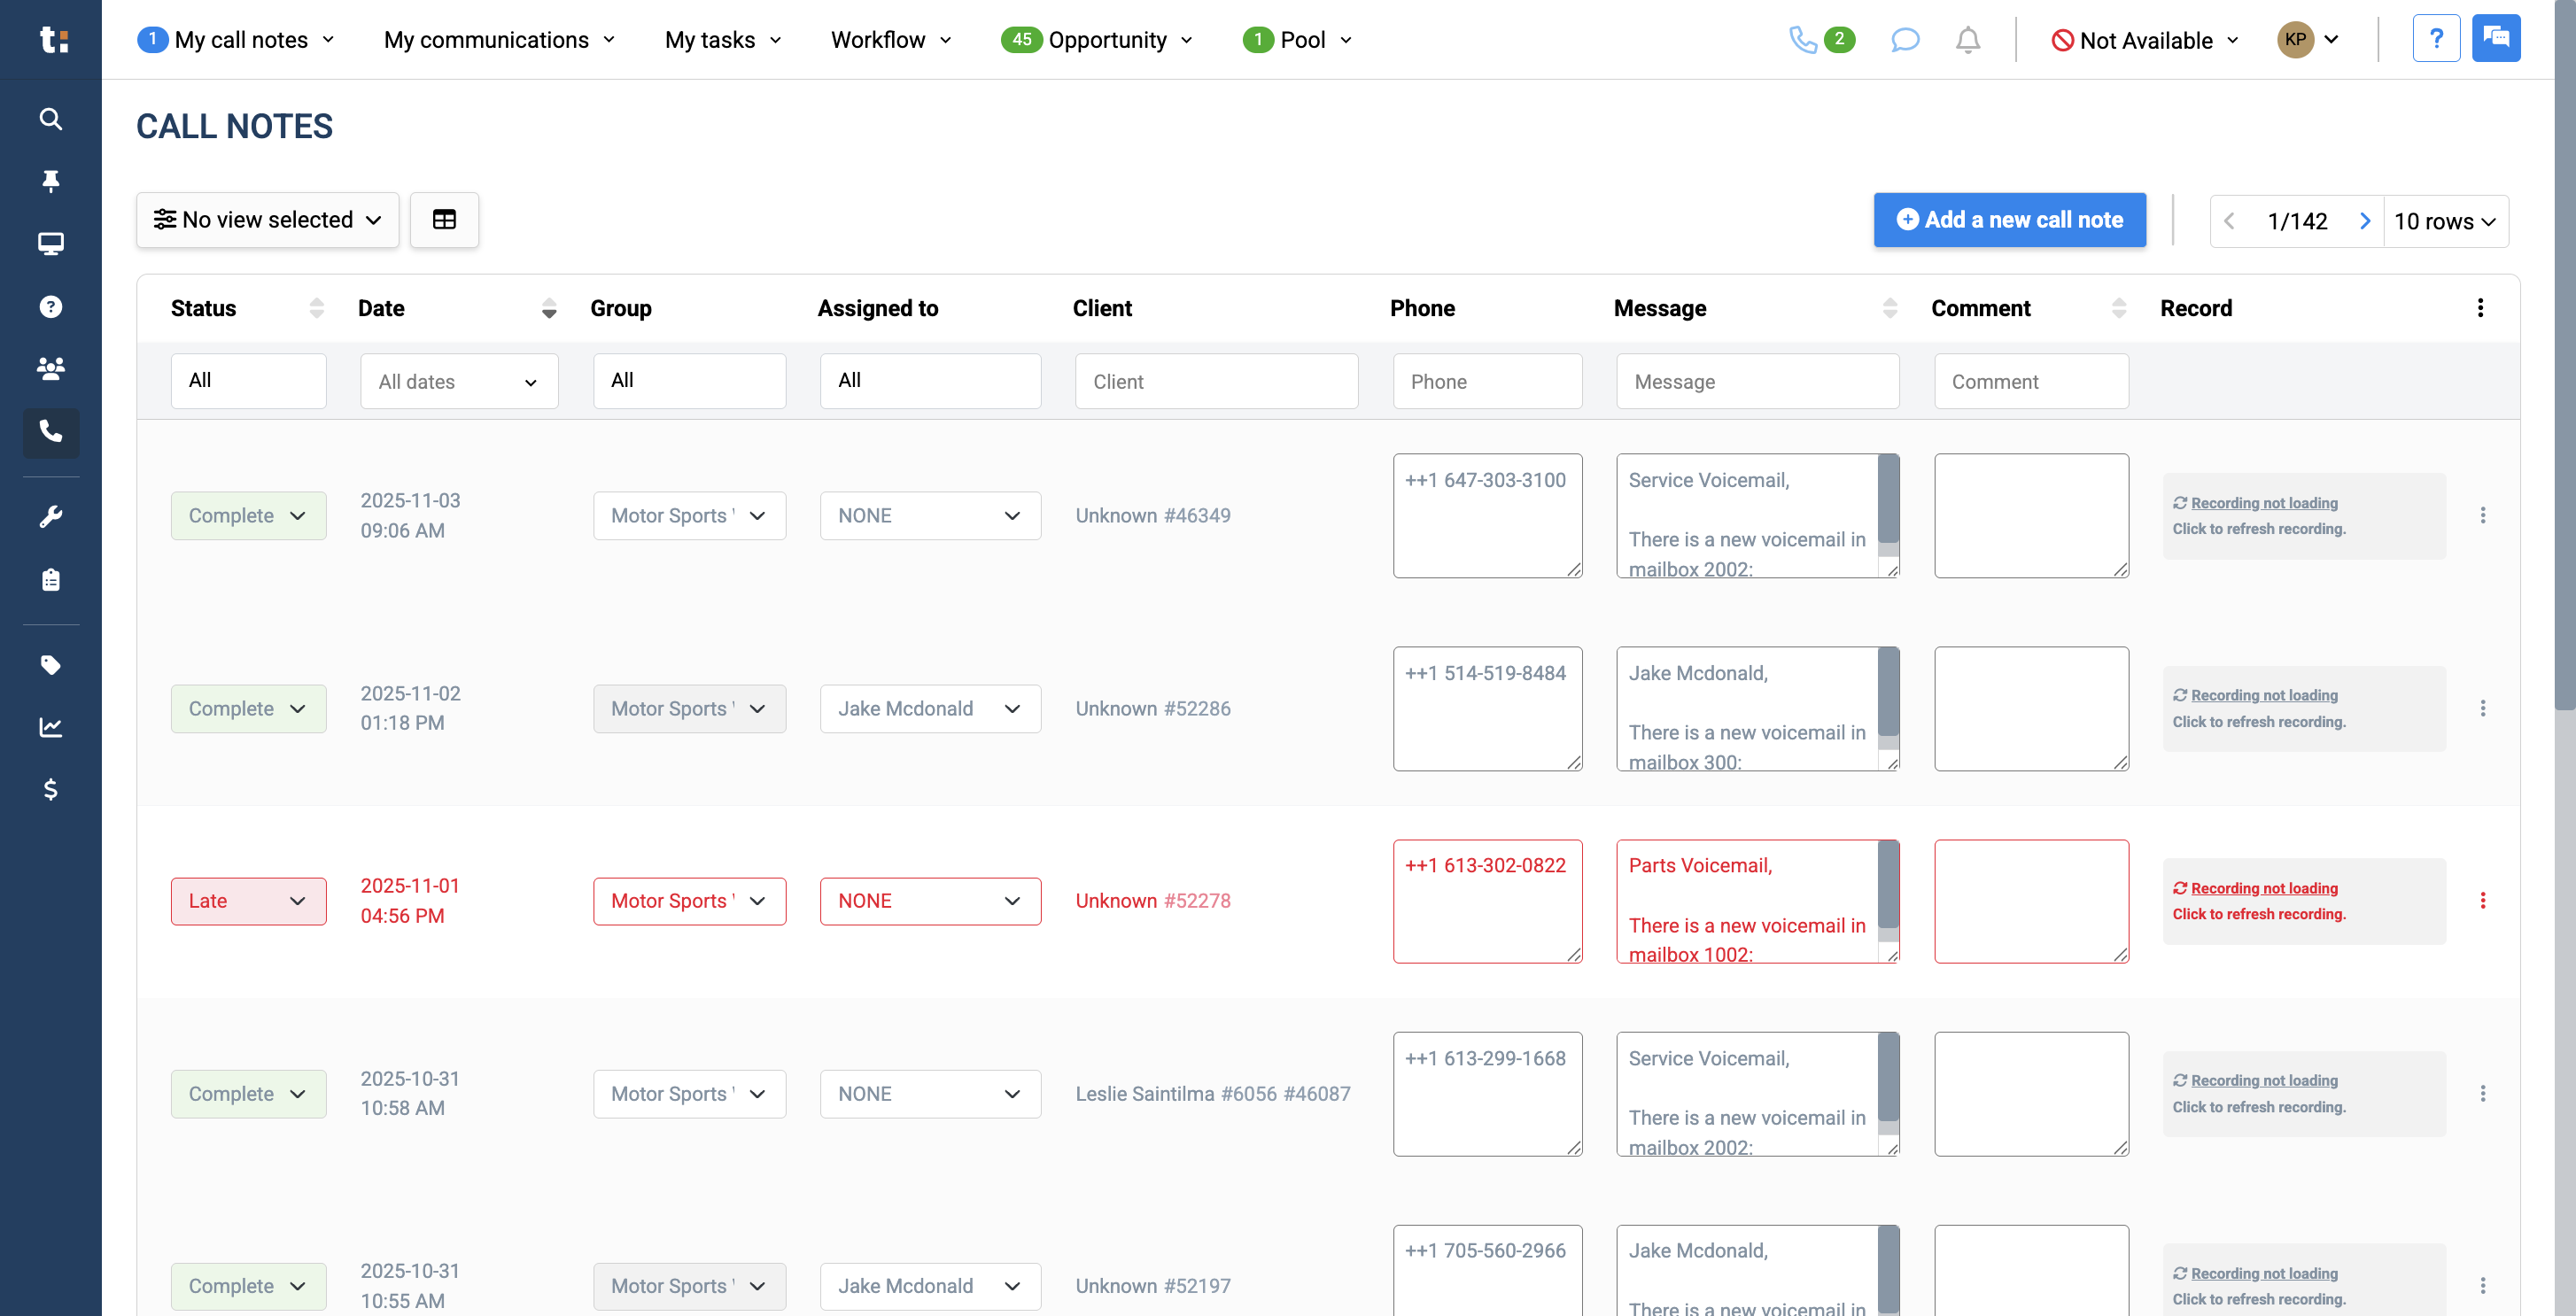
Task: Open the wrench tools icon
Action: pyautogui.click(x=50, y=517)
